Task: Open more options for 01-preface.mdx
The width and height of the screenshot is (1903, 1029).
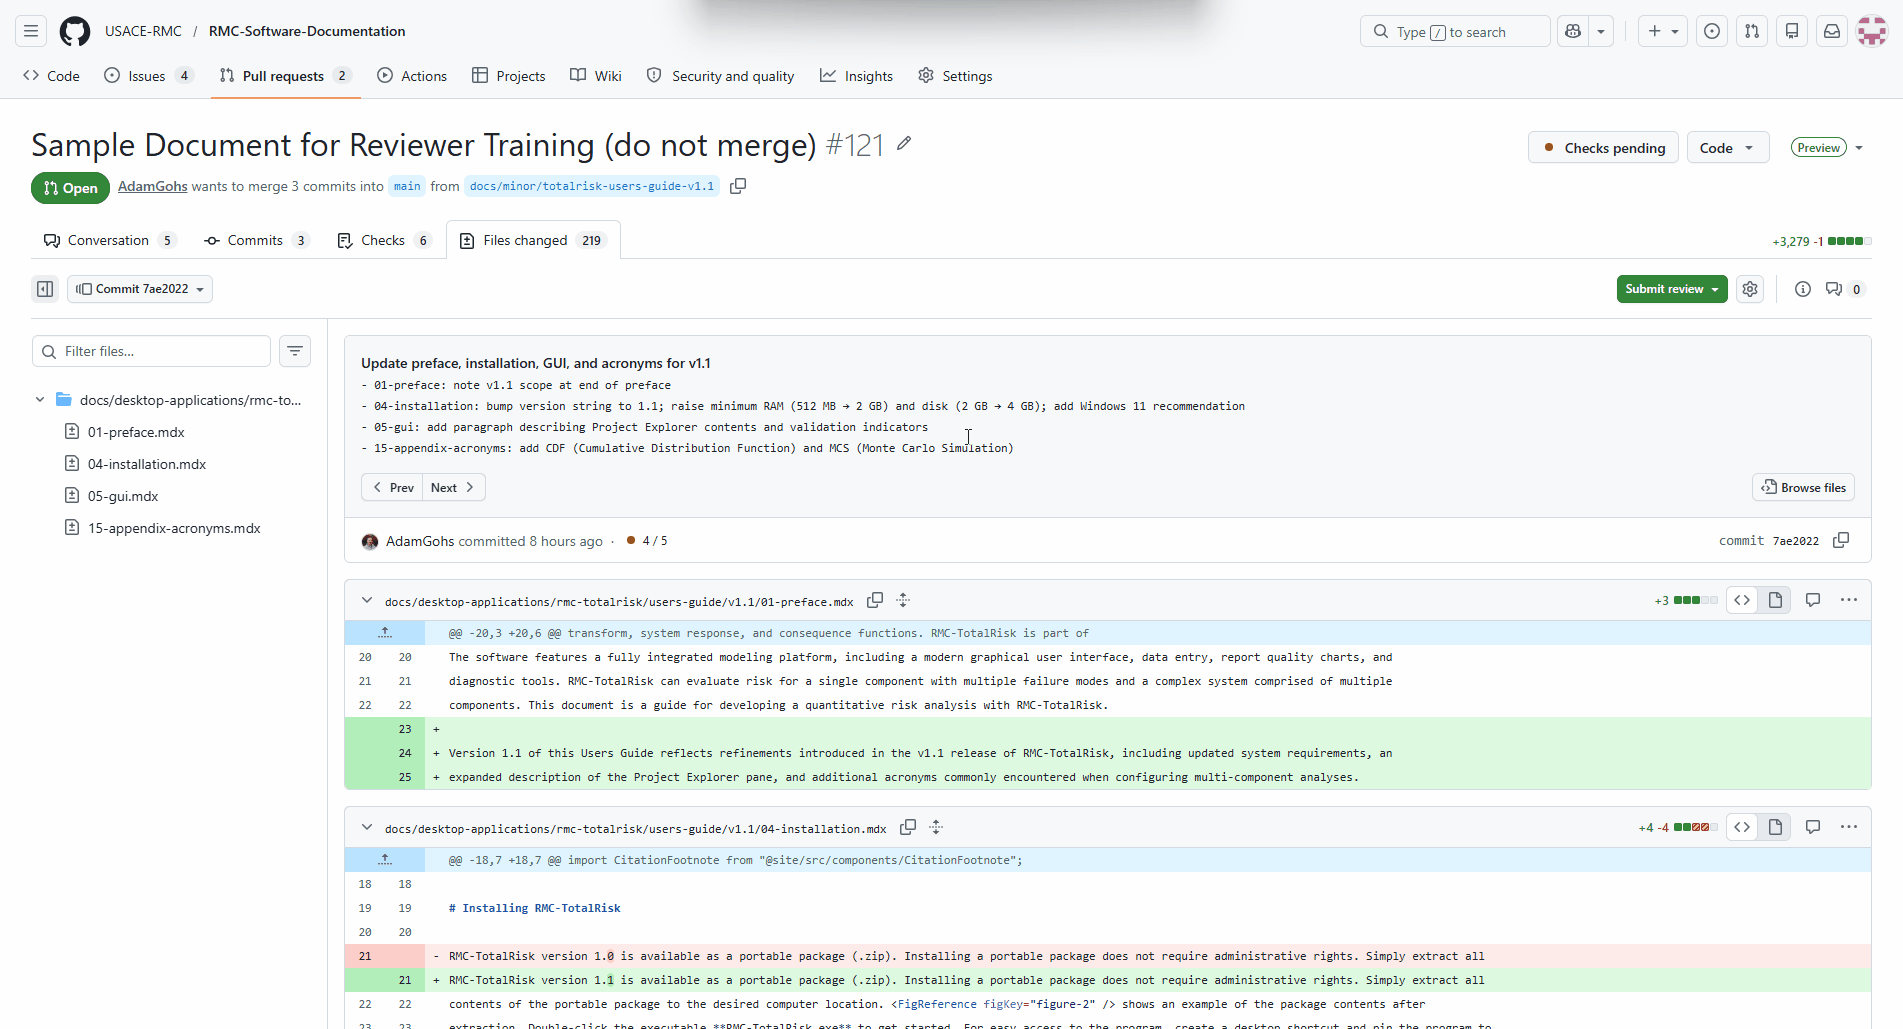Action: 1849,600
